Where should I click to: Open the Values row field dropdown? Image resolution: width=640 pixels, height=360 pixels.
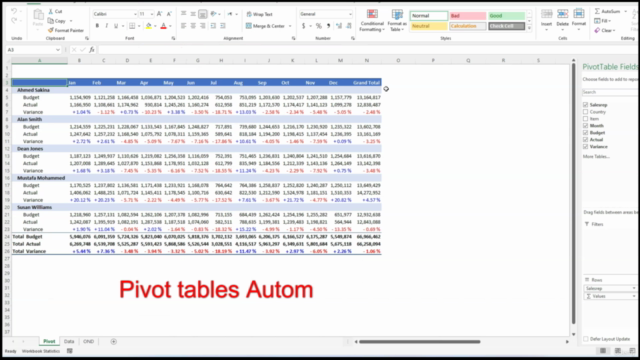[634, 296]
